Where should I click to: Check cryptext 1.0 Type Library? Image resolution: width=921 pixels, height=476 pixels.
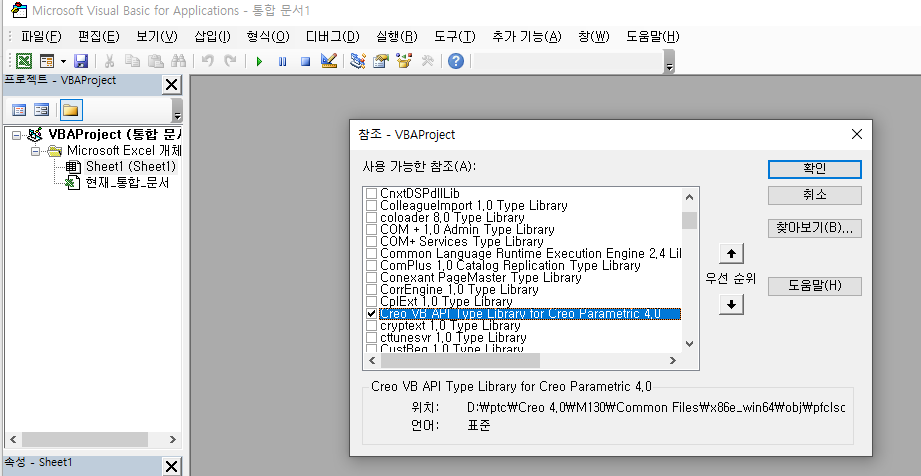tap(371, 326)
